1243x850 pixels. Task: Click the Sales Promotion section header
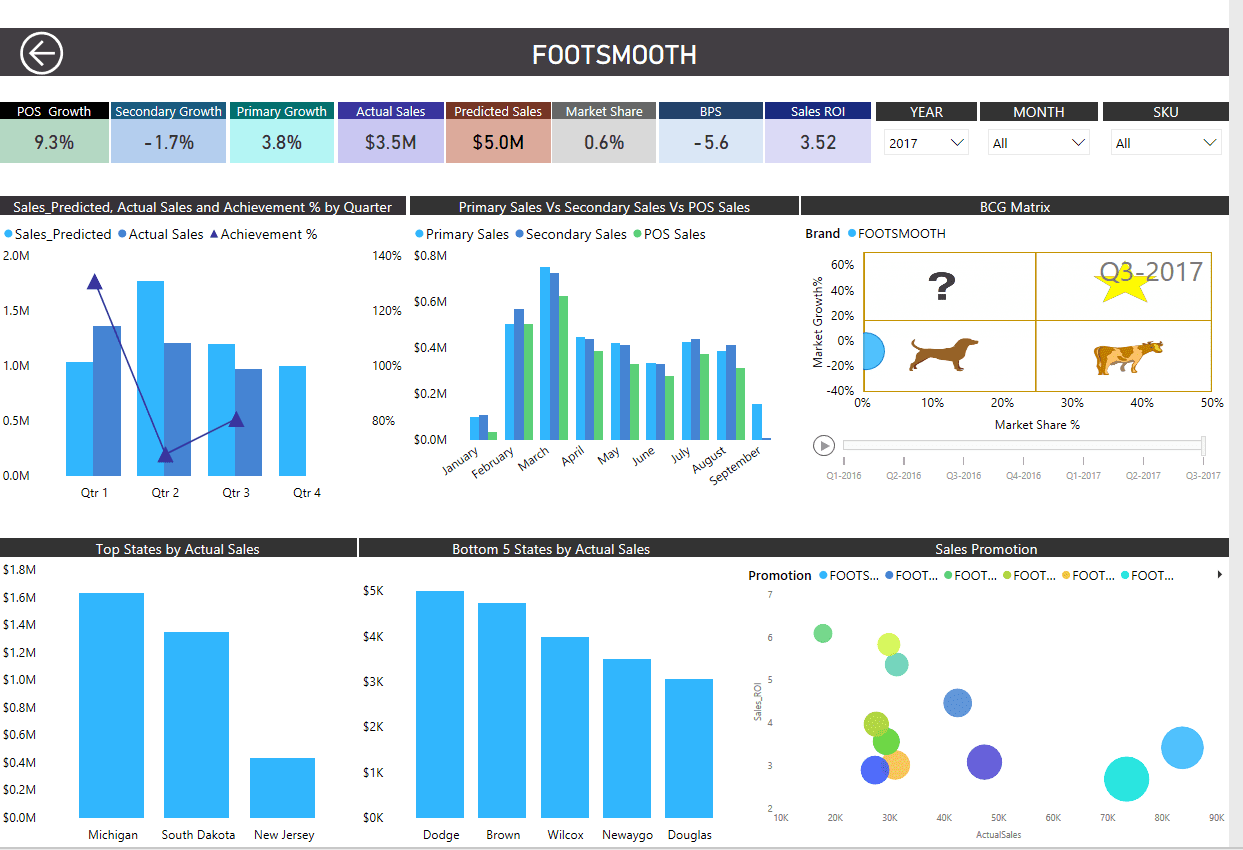986,548
